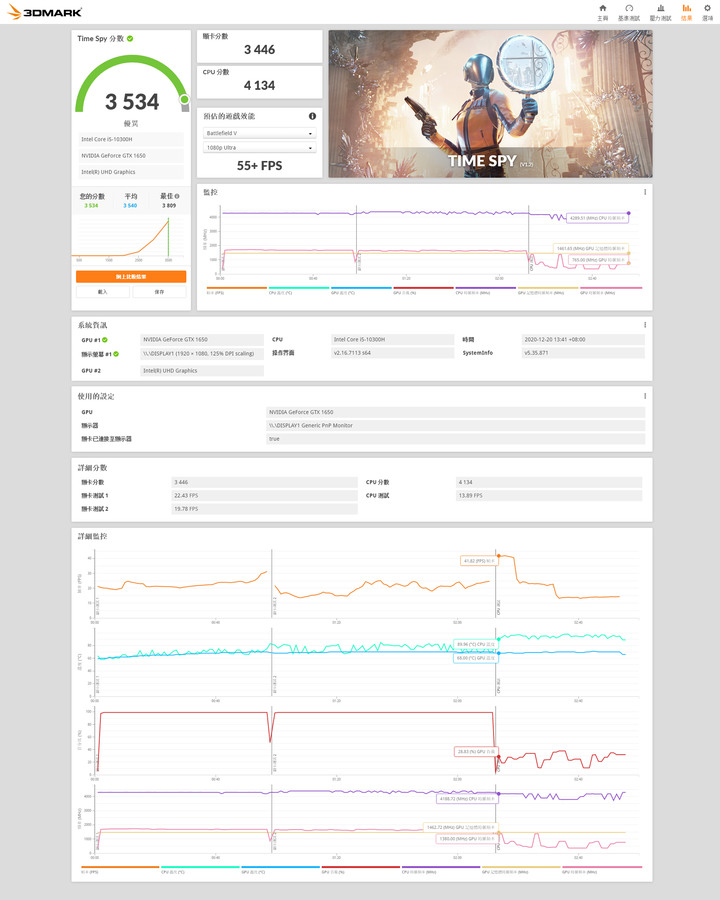
Task: Click the info icon in estimated game performance
Action: (312, 116)
